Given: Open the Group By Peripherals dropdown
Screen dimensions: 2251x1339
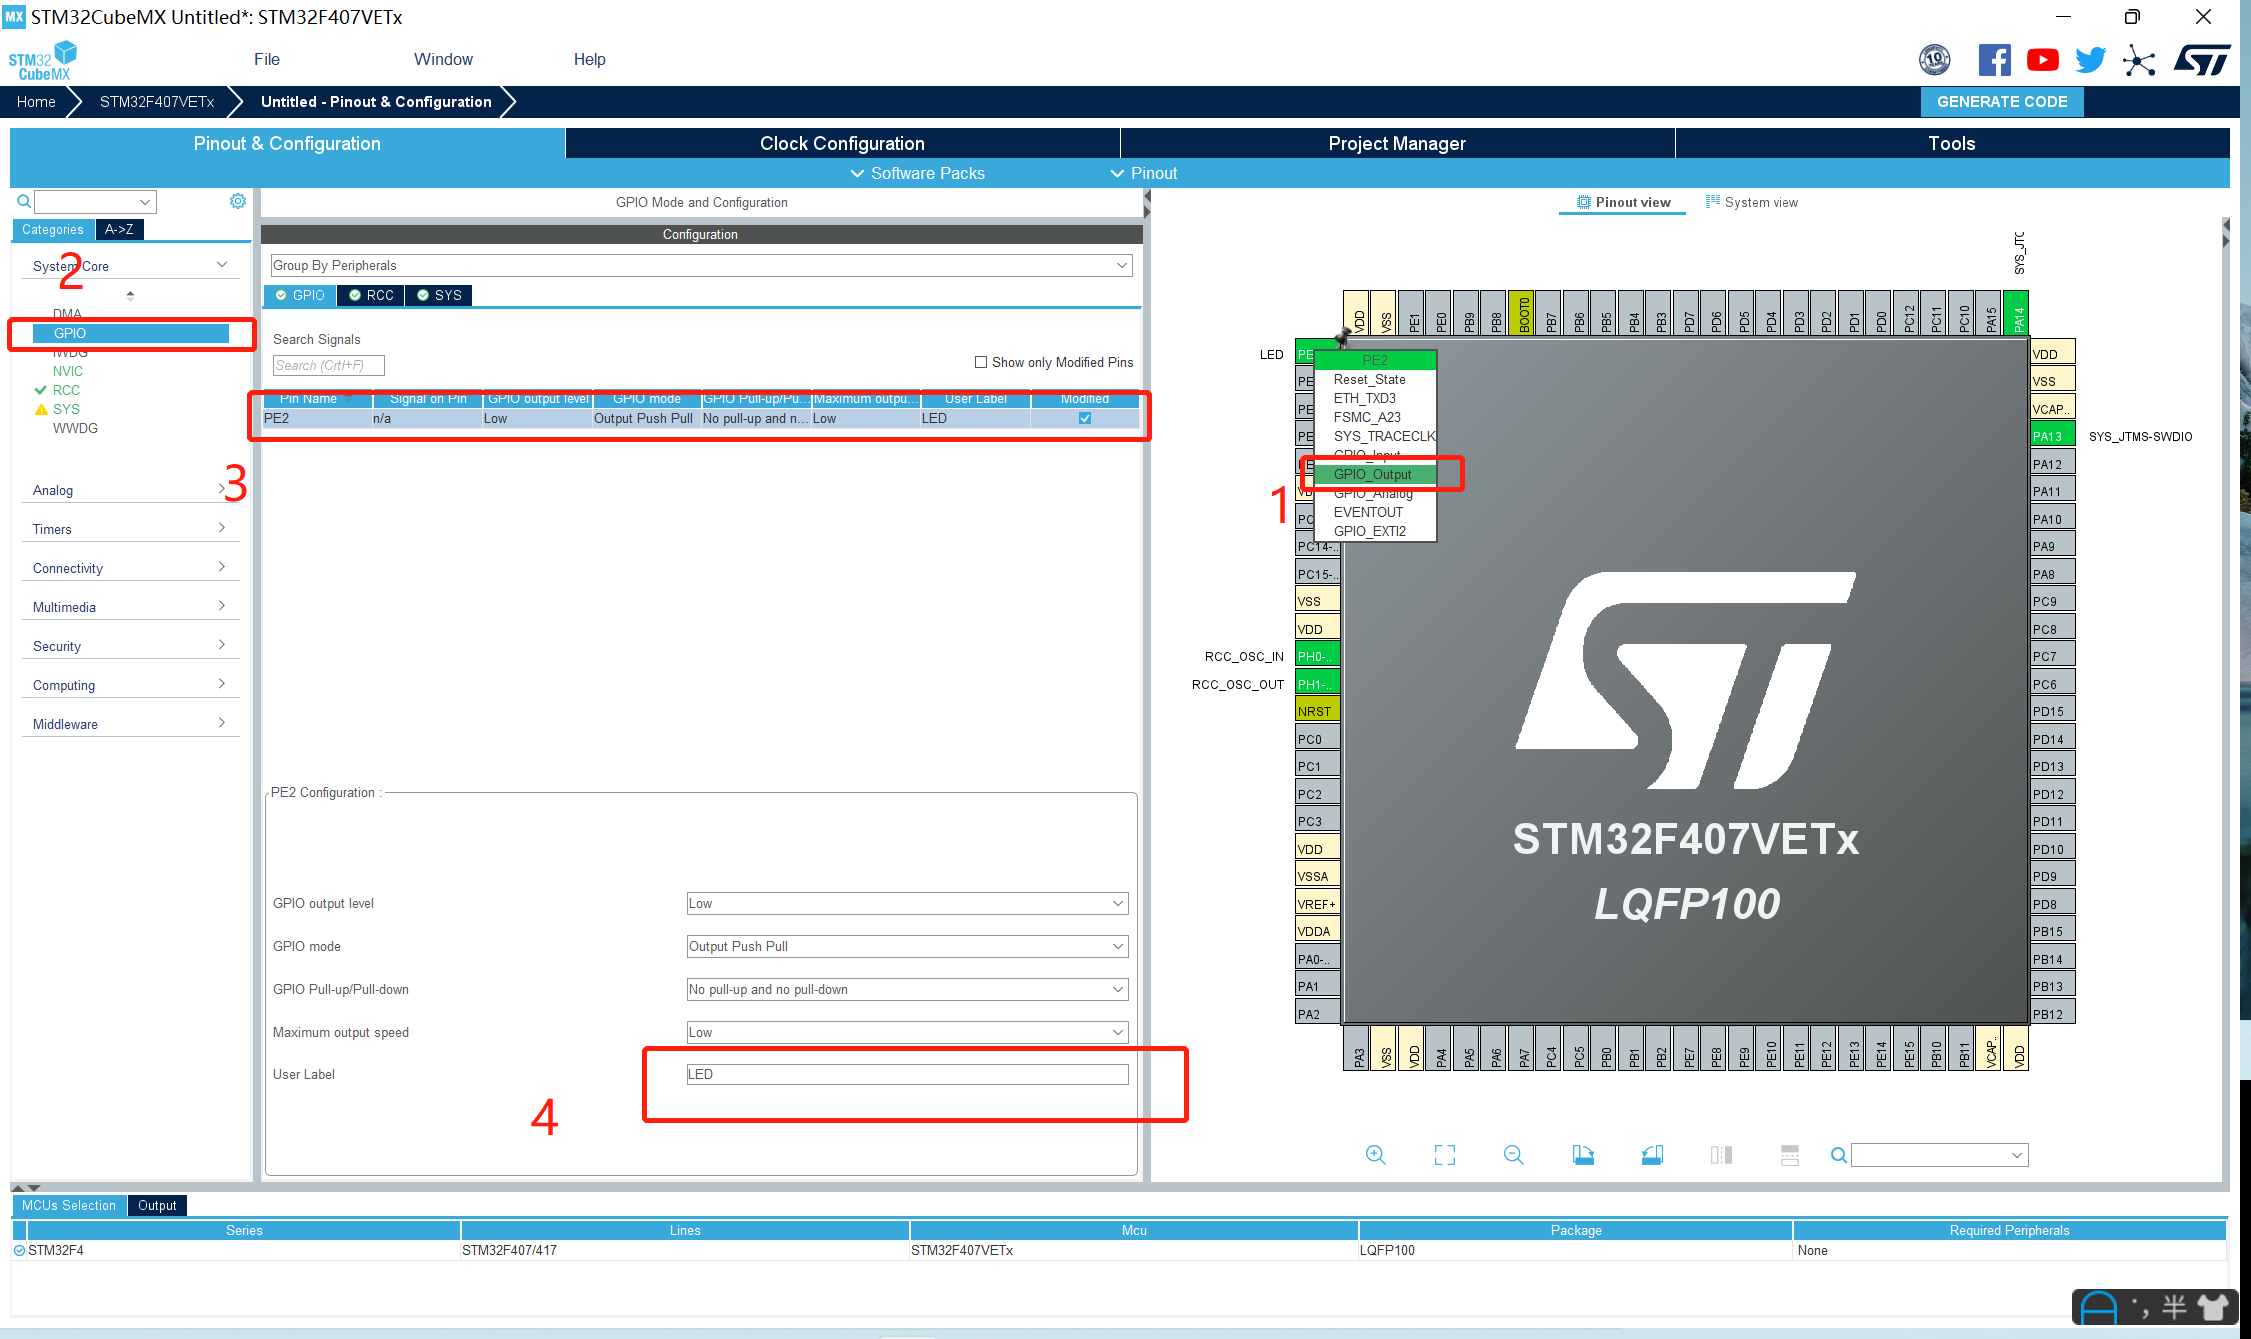Looking at the screenshot, I should tap(1121, 265).
